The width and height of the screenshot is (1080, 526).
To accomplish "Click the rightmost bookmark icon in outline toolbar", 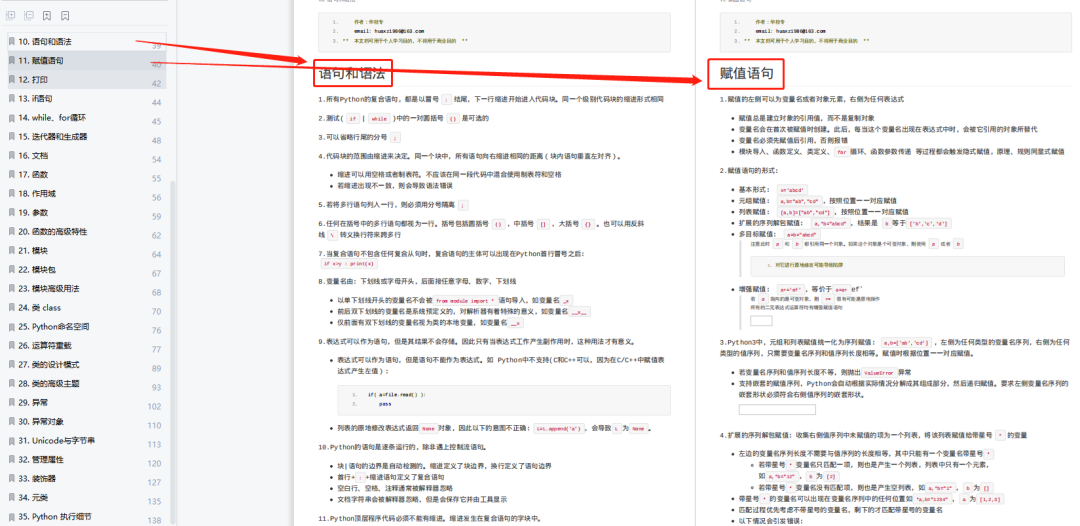I will [x=65, y=15].
